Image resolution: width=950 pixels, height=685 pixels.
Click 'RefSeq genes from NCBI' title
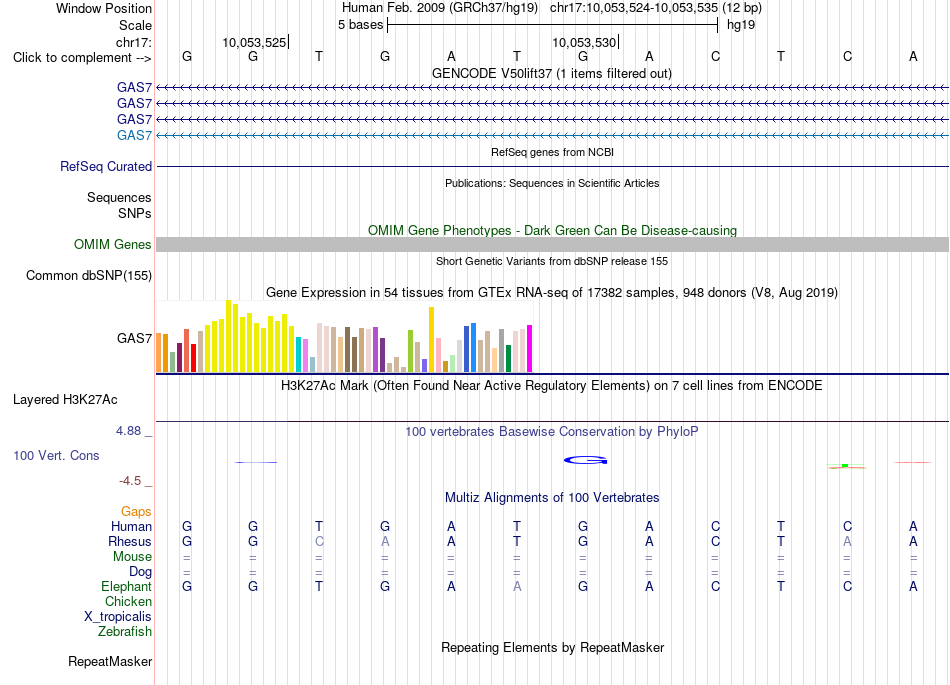[552, 152]
